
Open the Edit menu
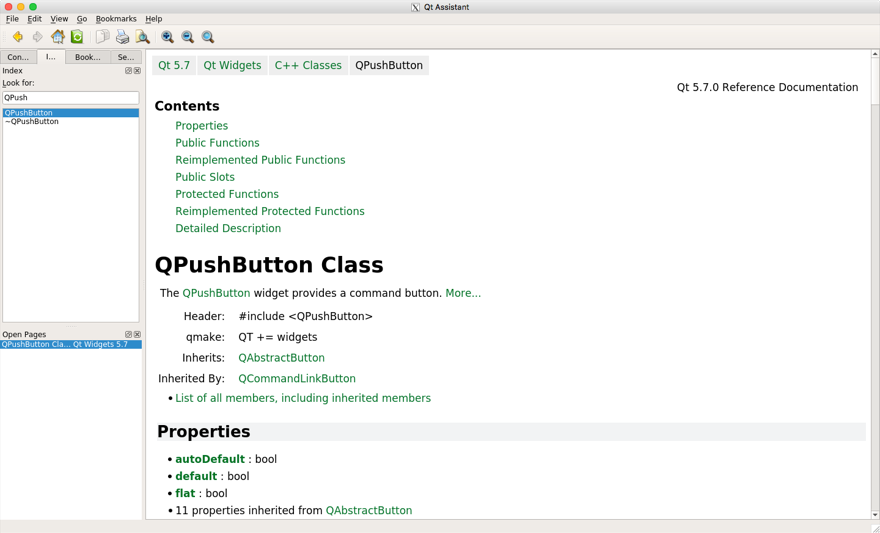35,19
